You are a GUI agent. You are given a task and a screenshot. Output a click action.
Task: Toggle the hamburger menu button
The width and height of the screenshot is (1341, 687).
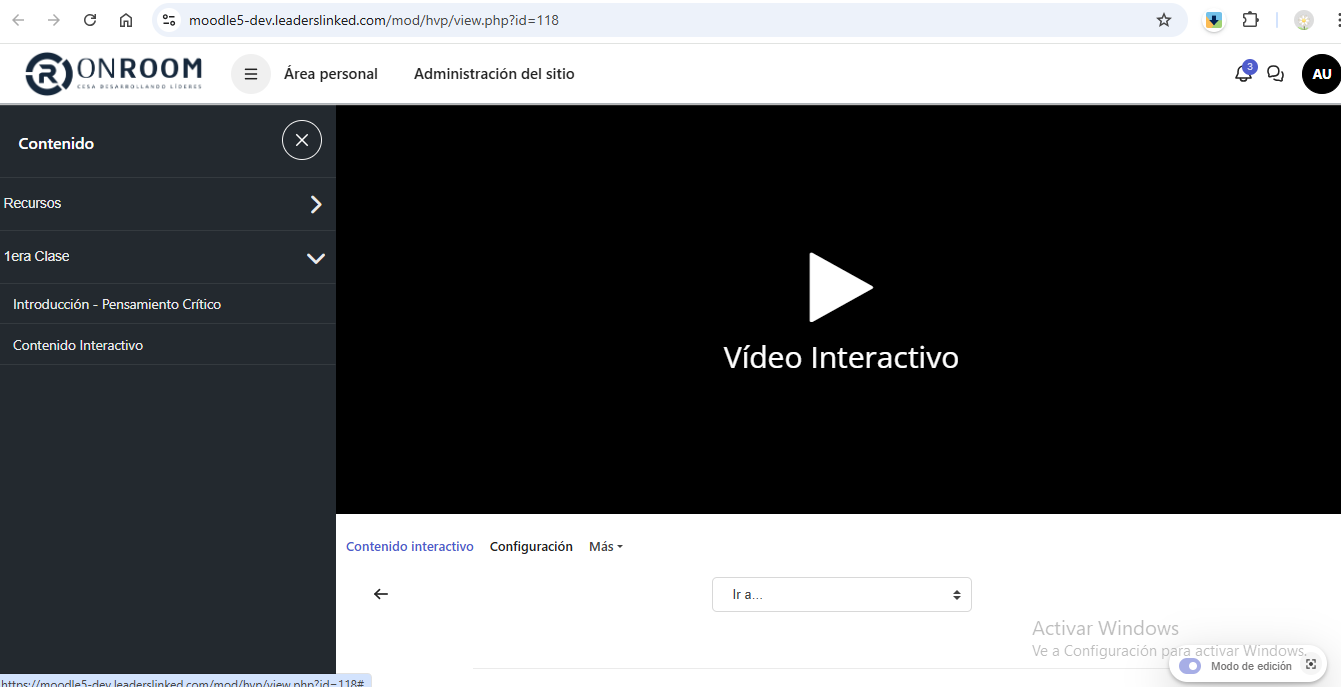click(x=251, y=74)
